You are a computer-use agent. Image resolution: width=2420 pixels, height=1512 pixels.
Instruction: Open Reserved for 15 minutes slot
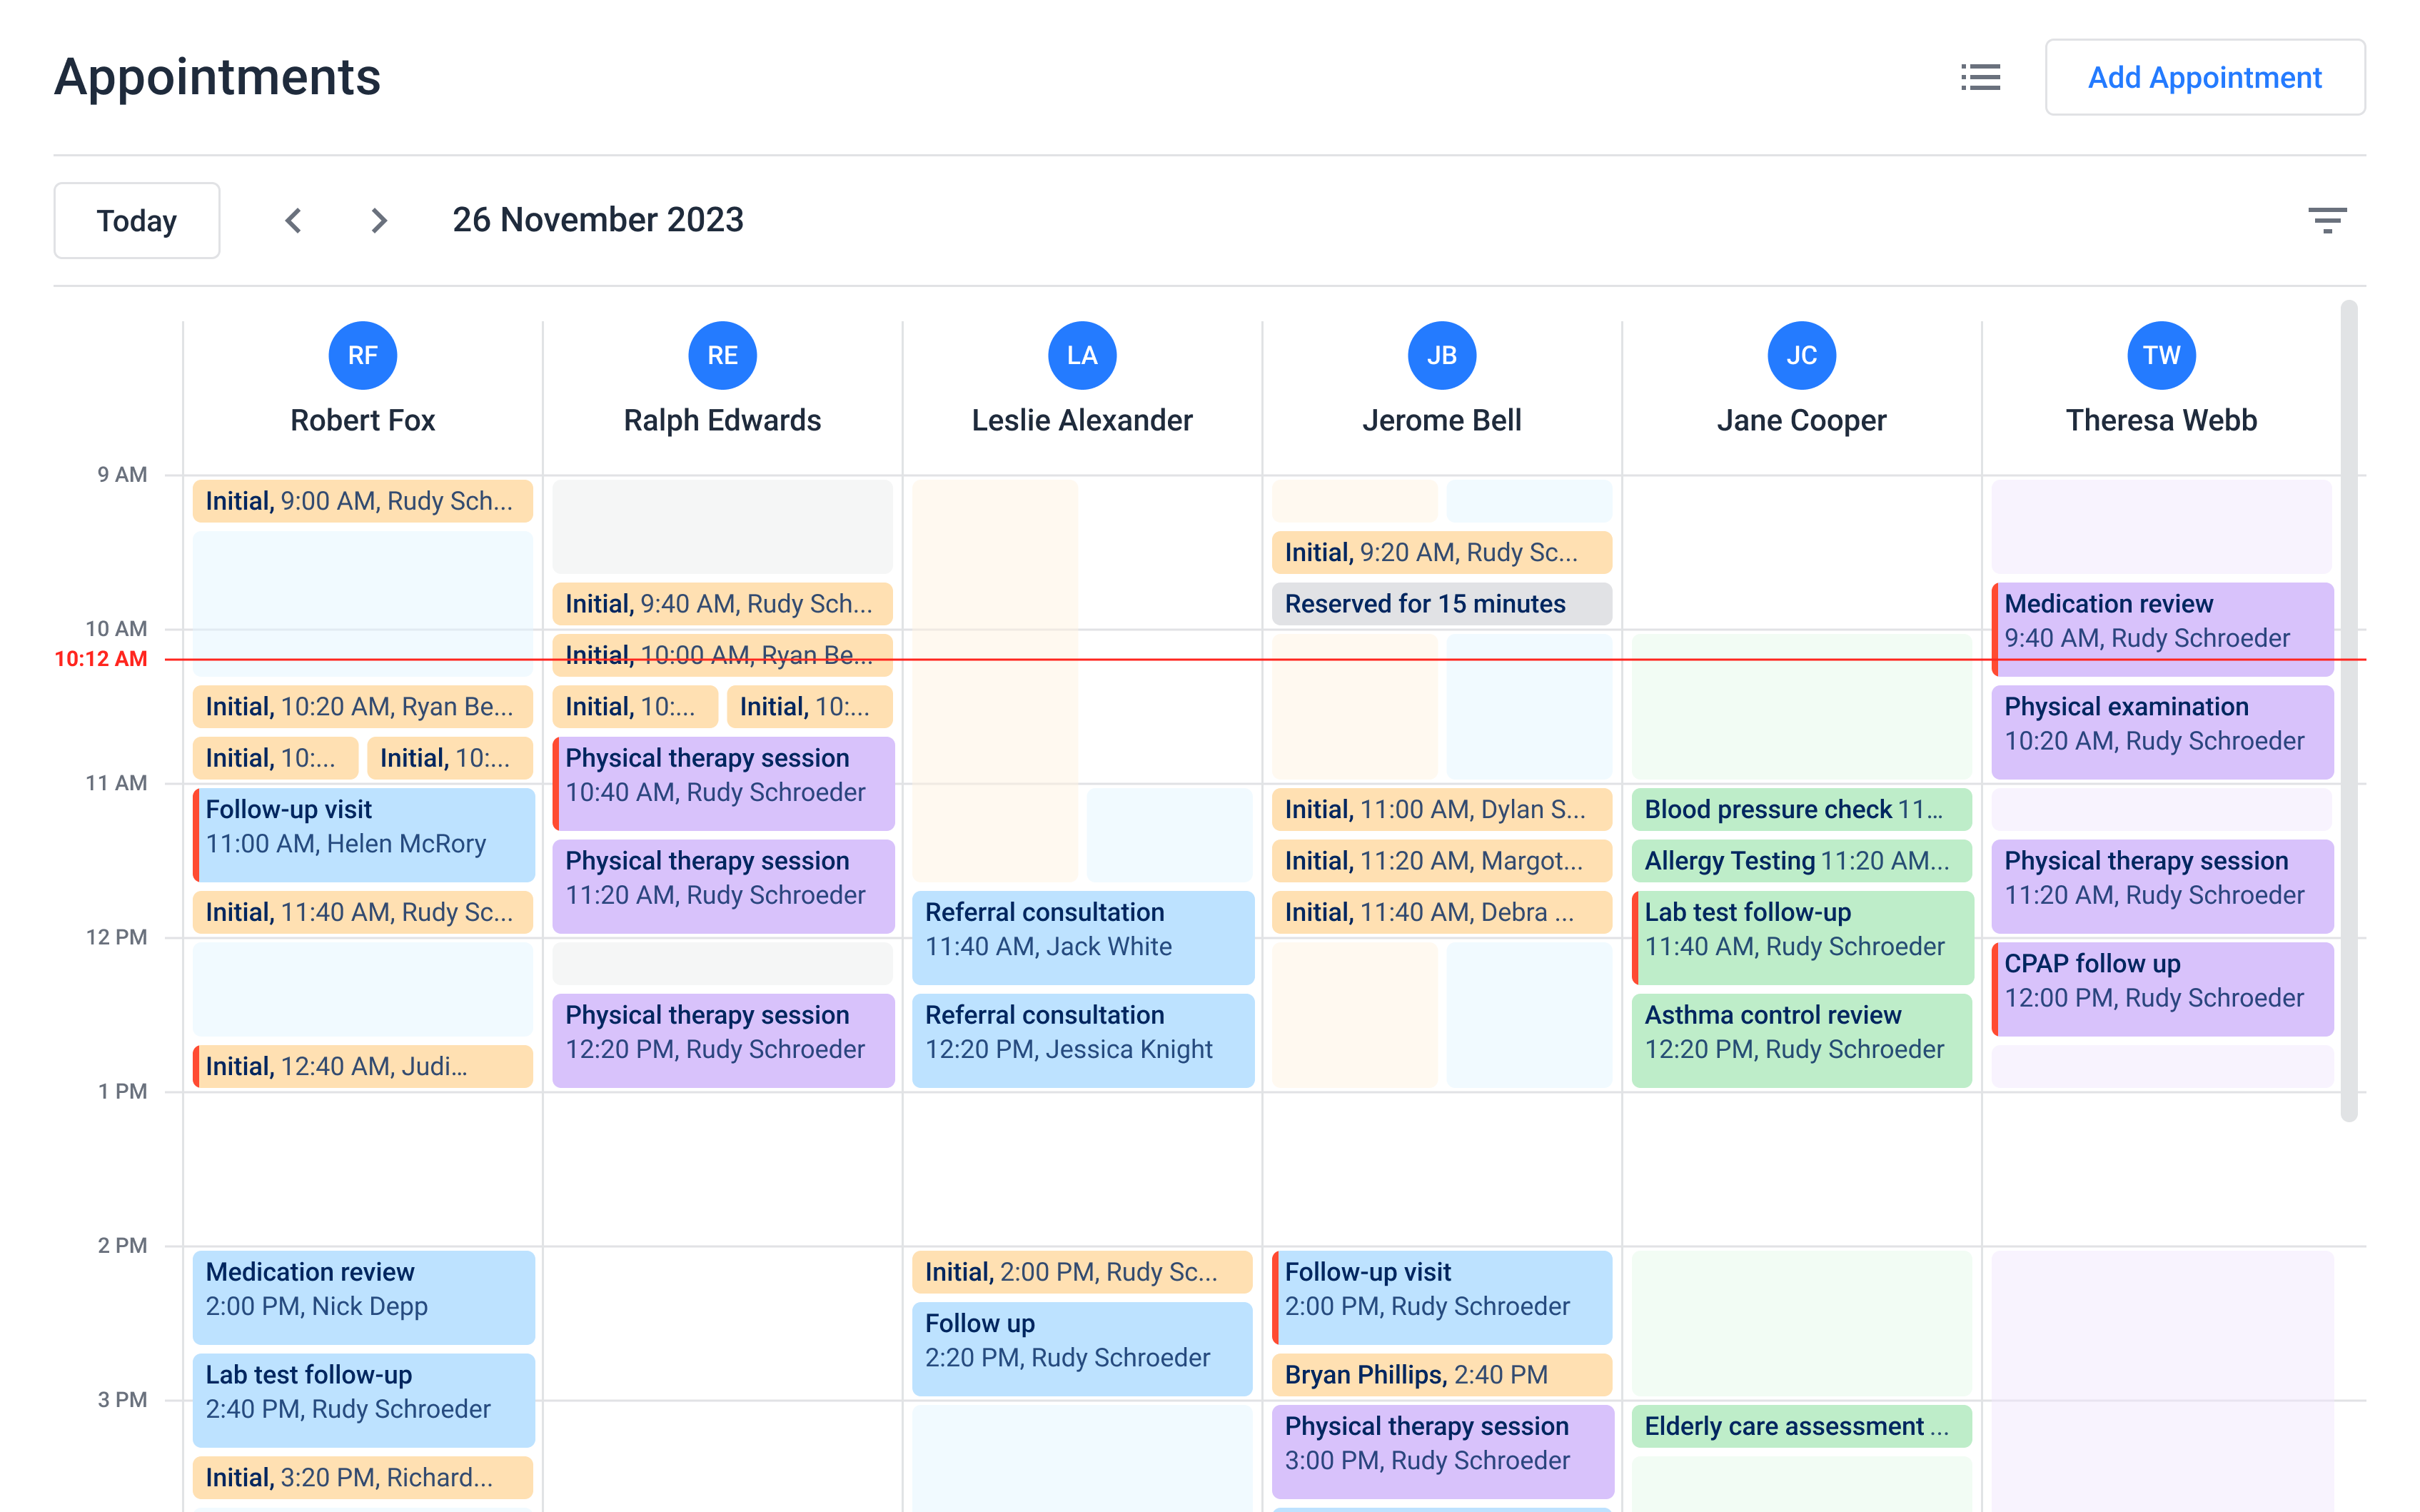(1441, 604)
